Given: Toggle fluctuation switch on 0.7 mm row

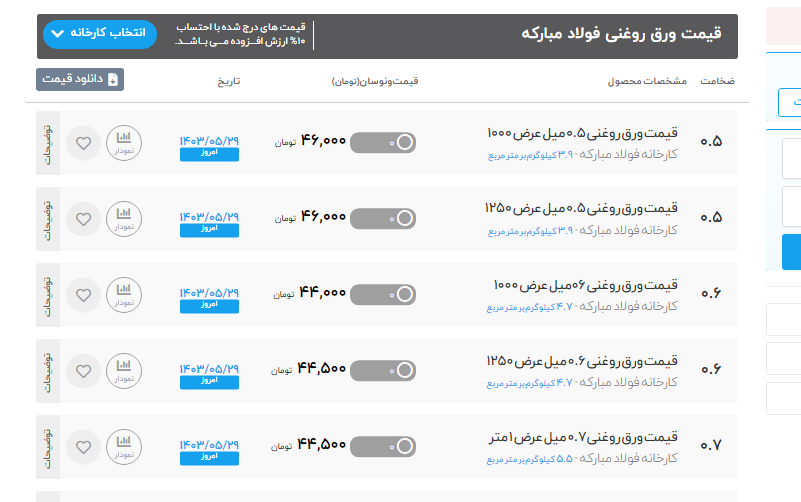Looking at the screenshot, I should pyautogui.click(x=383, y=445).
